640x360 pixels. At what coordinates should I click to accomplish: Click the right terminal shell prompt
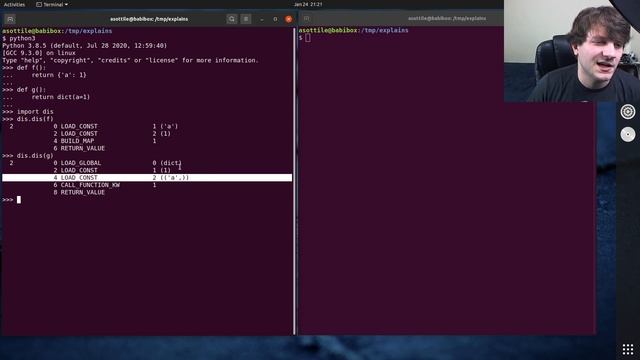point(304,38)
